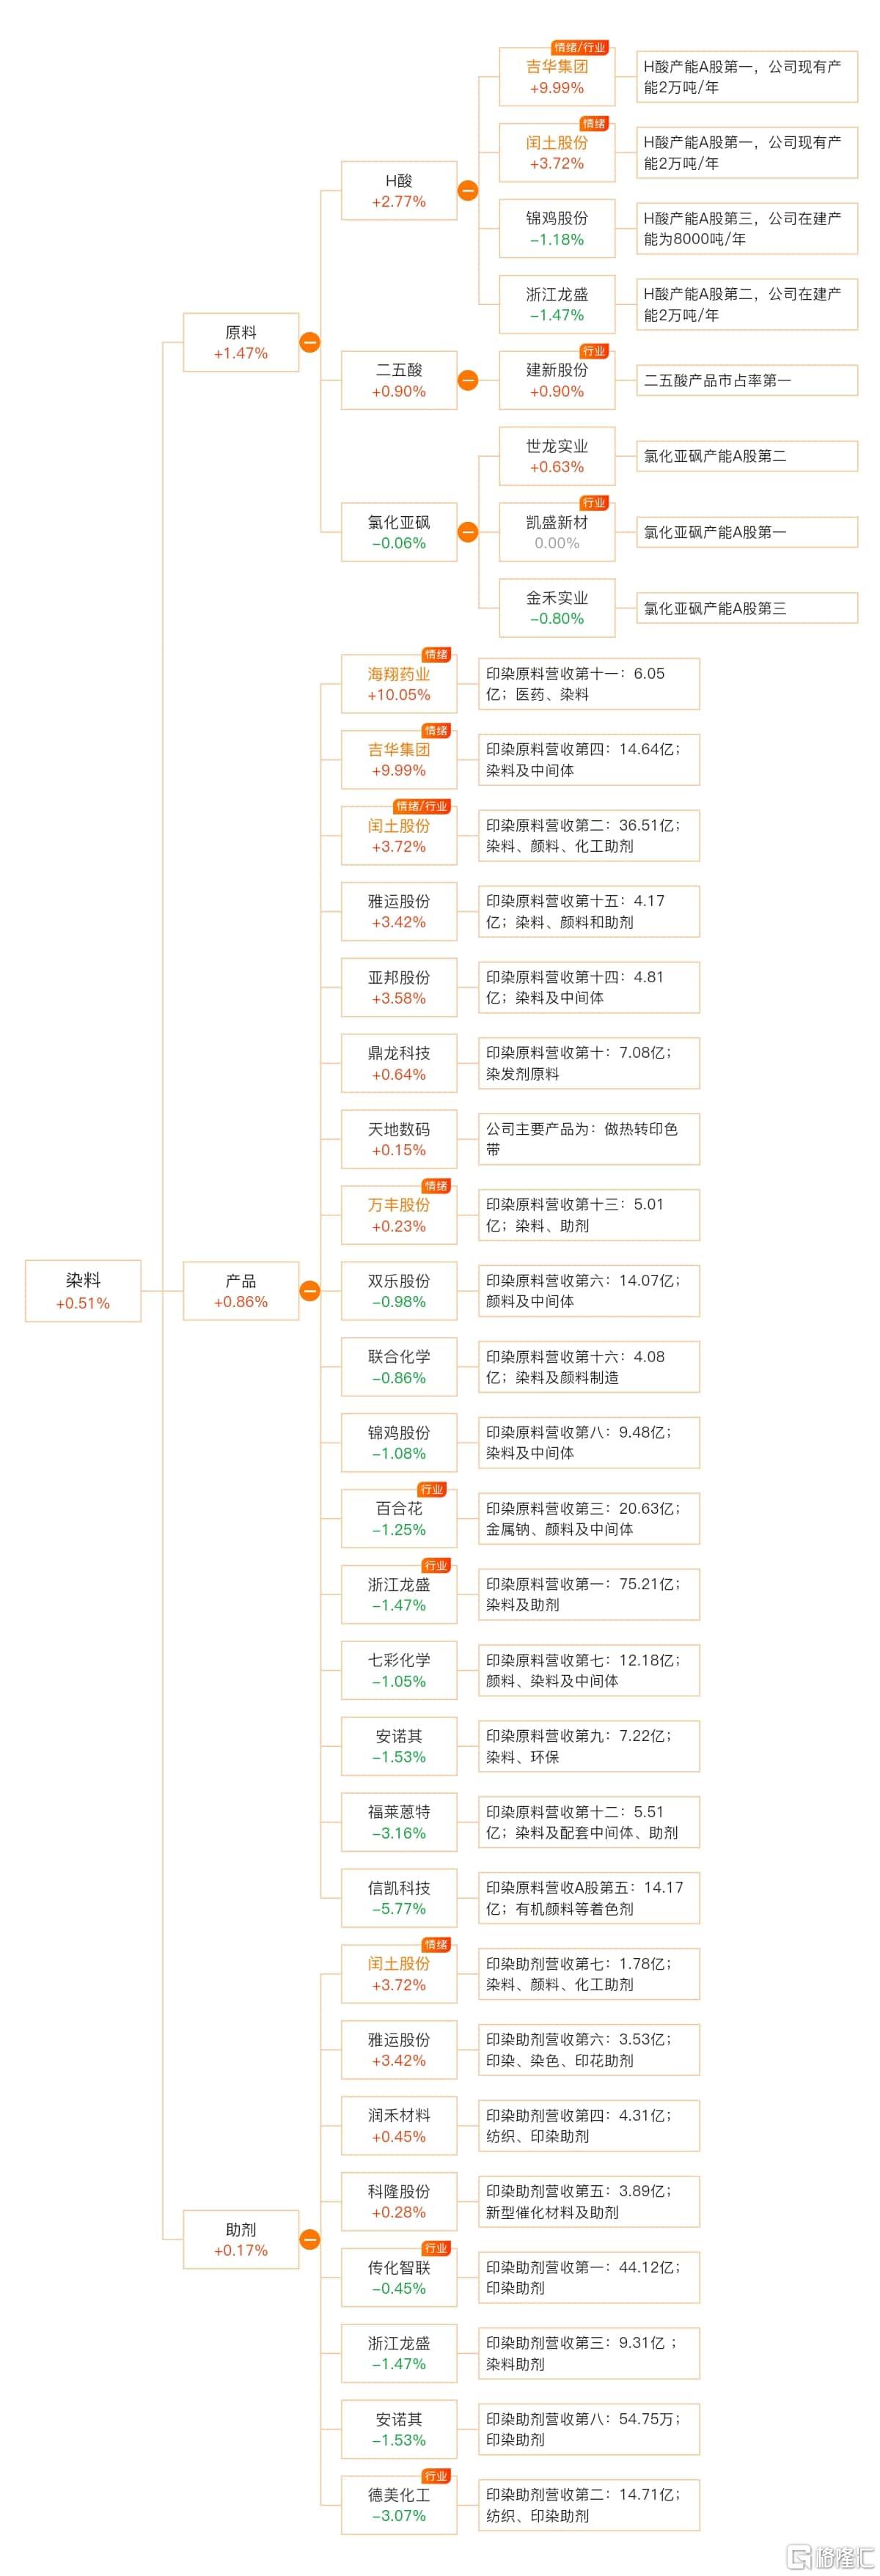Viewport: 880px width, 2576px height.
Task: Click the 情绪 tag on 万丰股份
Action: point(436,1186)
